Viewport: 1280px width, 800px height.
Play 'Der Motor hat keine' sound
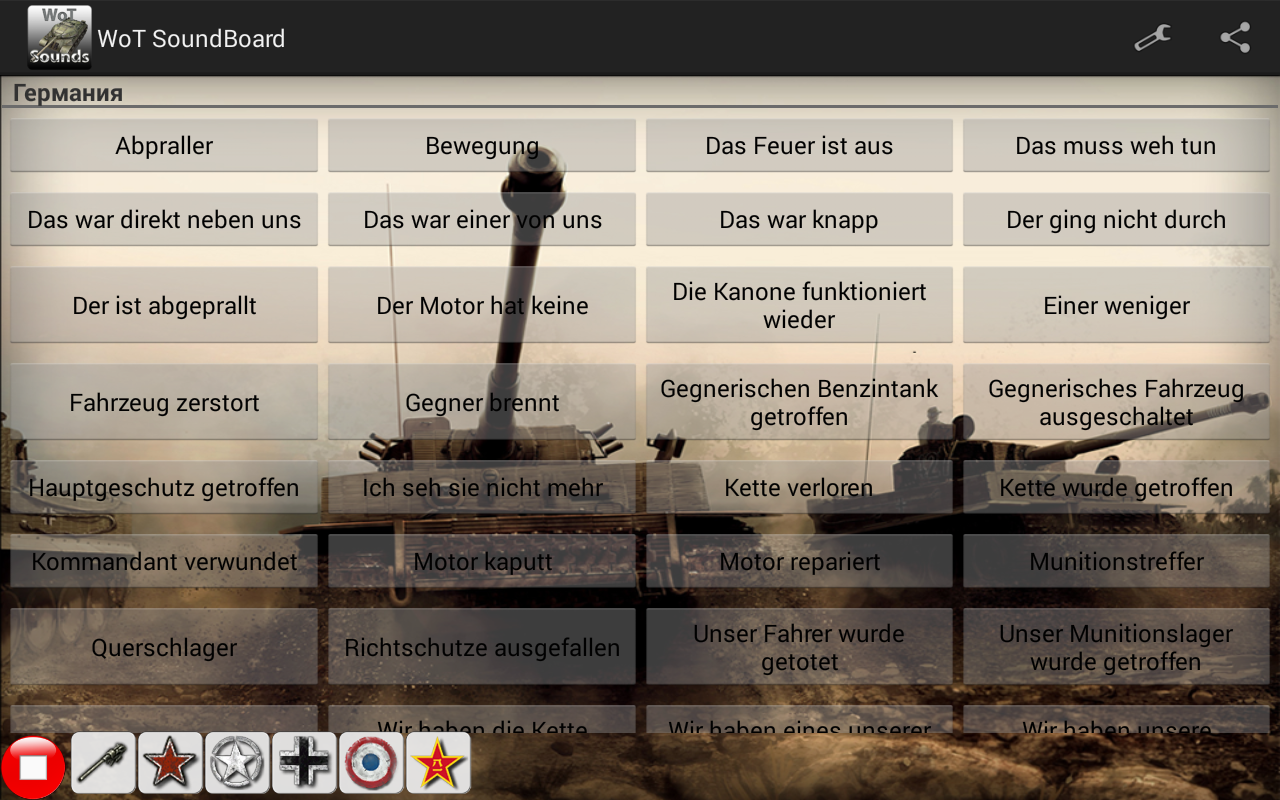click(x=482, y=306)
